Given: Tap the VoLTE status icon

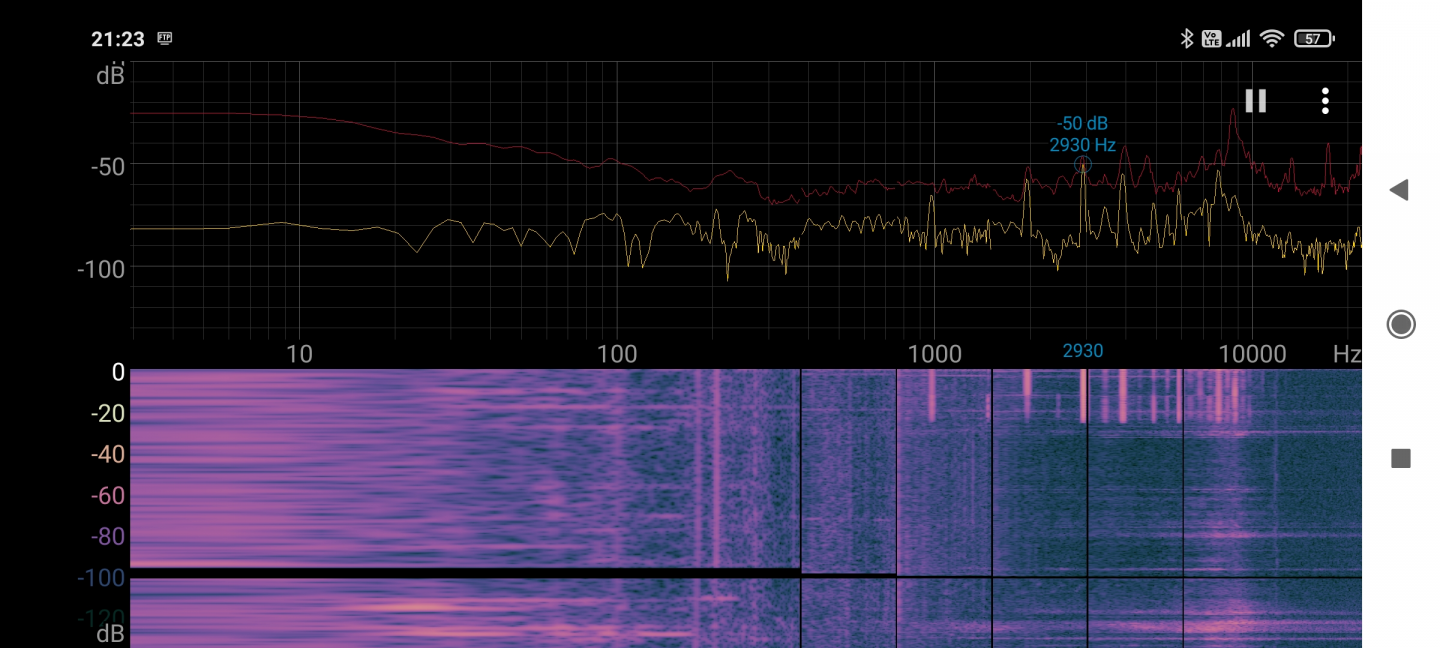Looking at the screenshot, I should pyautogui.click(x=1211, y=39).
